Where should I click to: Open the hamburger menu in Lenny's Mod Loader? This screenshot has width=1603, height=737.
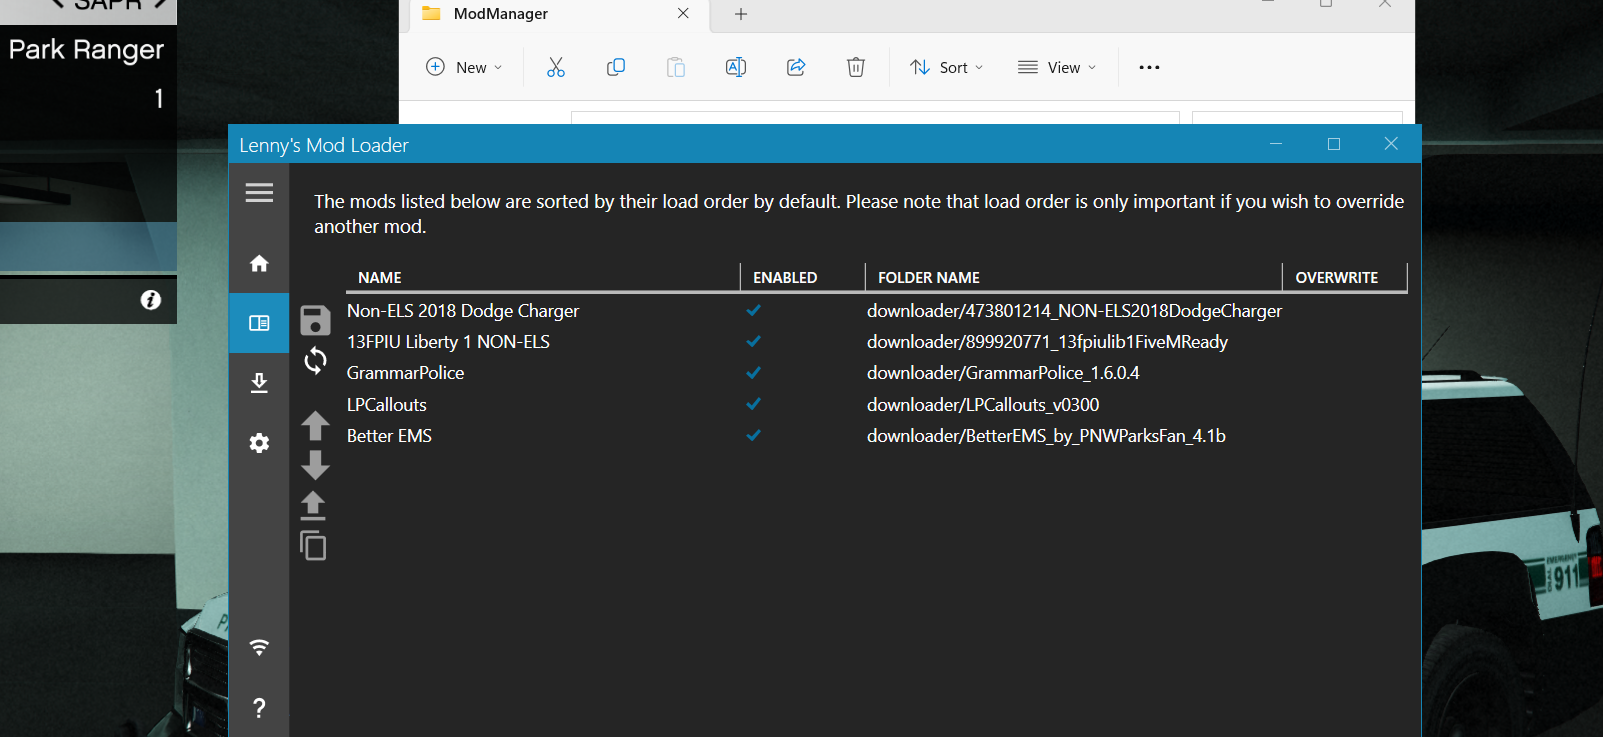(x=259, y=193)
